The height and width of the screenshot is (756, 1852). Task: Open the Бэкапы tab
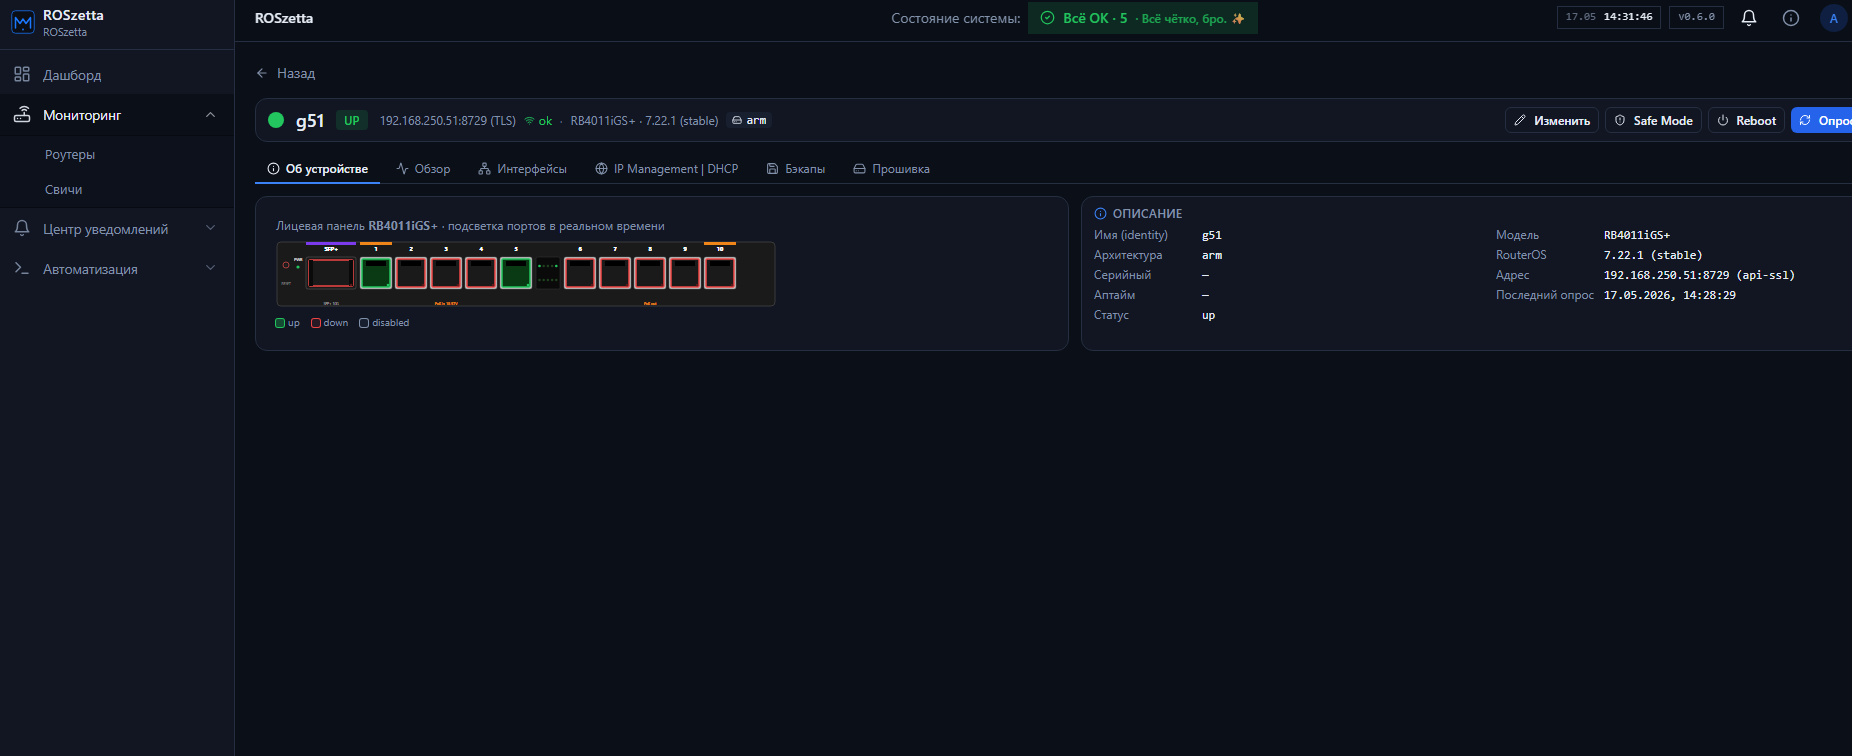[x=796, y=169]
